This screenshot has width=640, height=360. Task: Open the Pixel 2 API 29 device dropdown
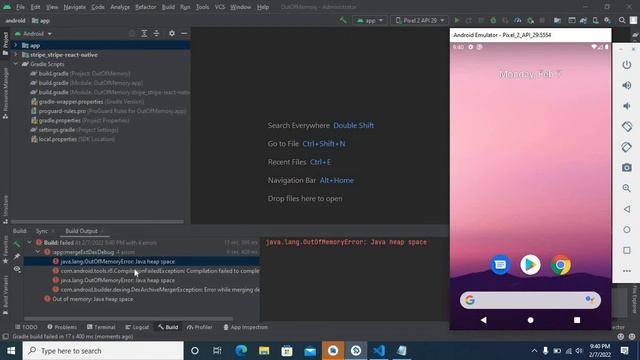pos(420,20)
